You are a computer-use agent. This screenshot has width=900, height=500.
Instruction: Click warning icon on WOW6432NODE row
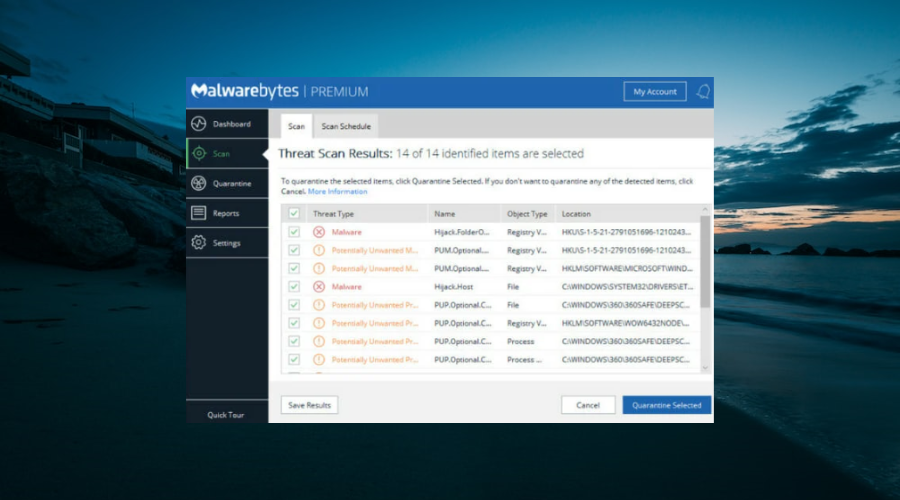(x=319, y=323)
